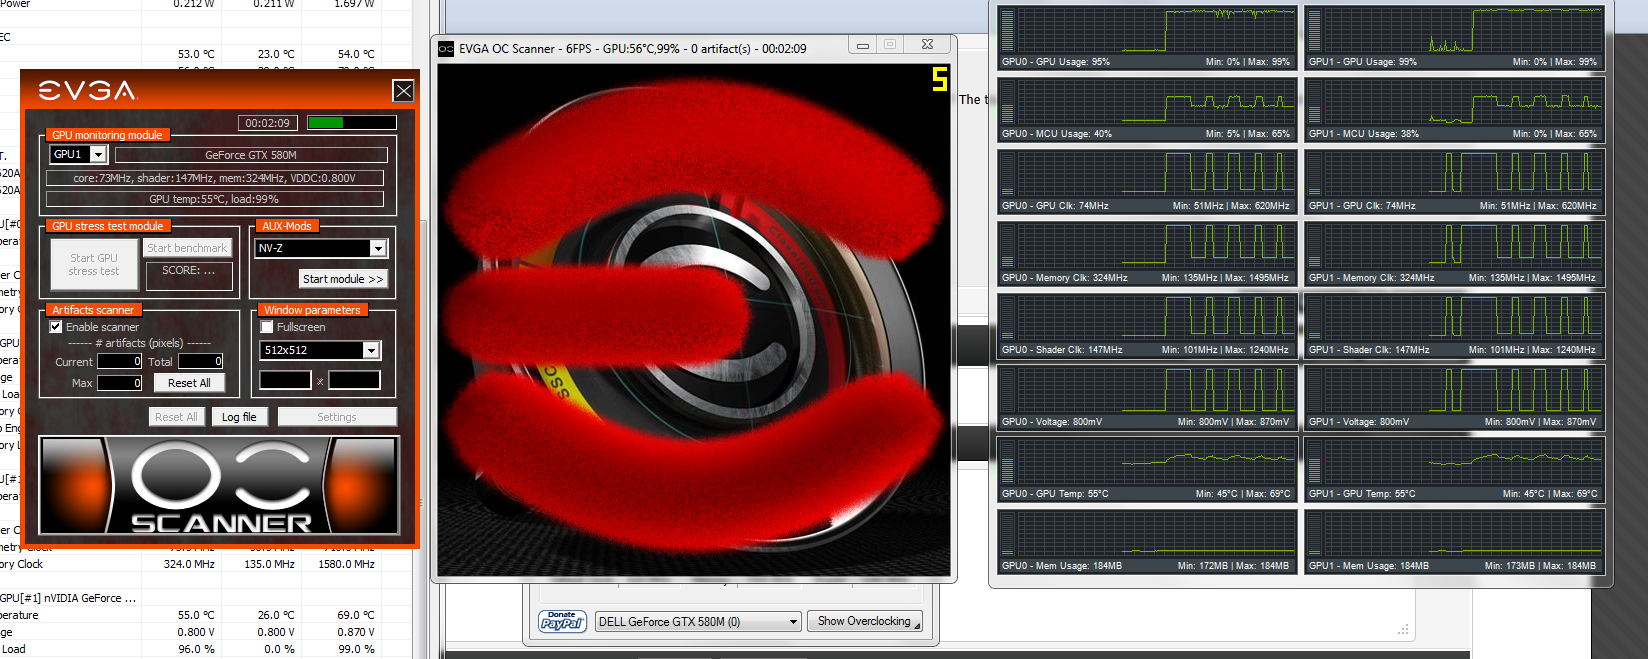Image resolution: width=1648 pixels, height=659 pixels.
Task: Click the GPU1 - GPU Temp graph
Action: tap(1454, 468)
